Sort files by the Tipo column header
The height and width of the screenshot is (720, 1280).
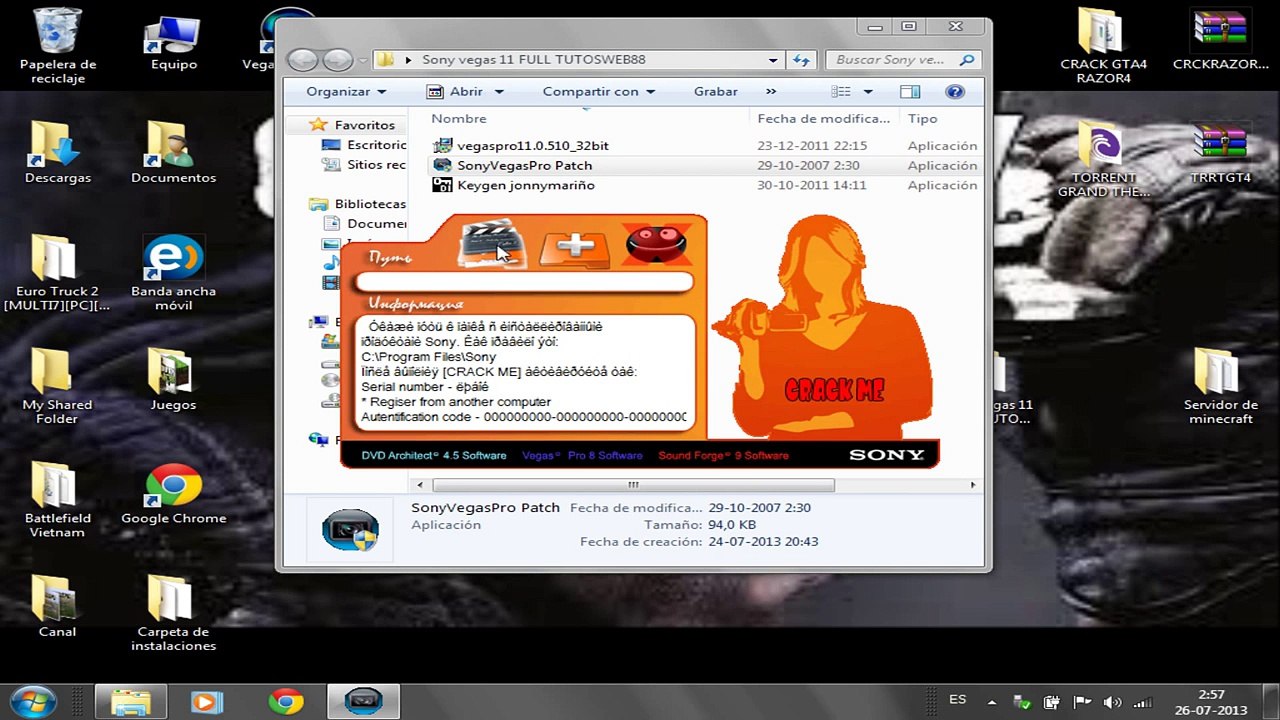(923, 119)
